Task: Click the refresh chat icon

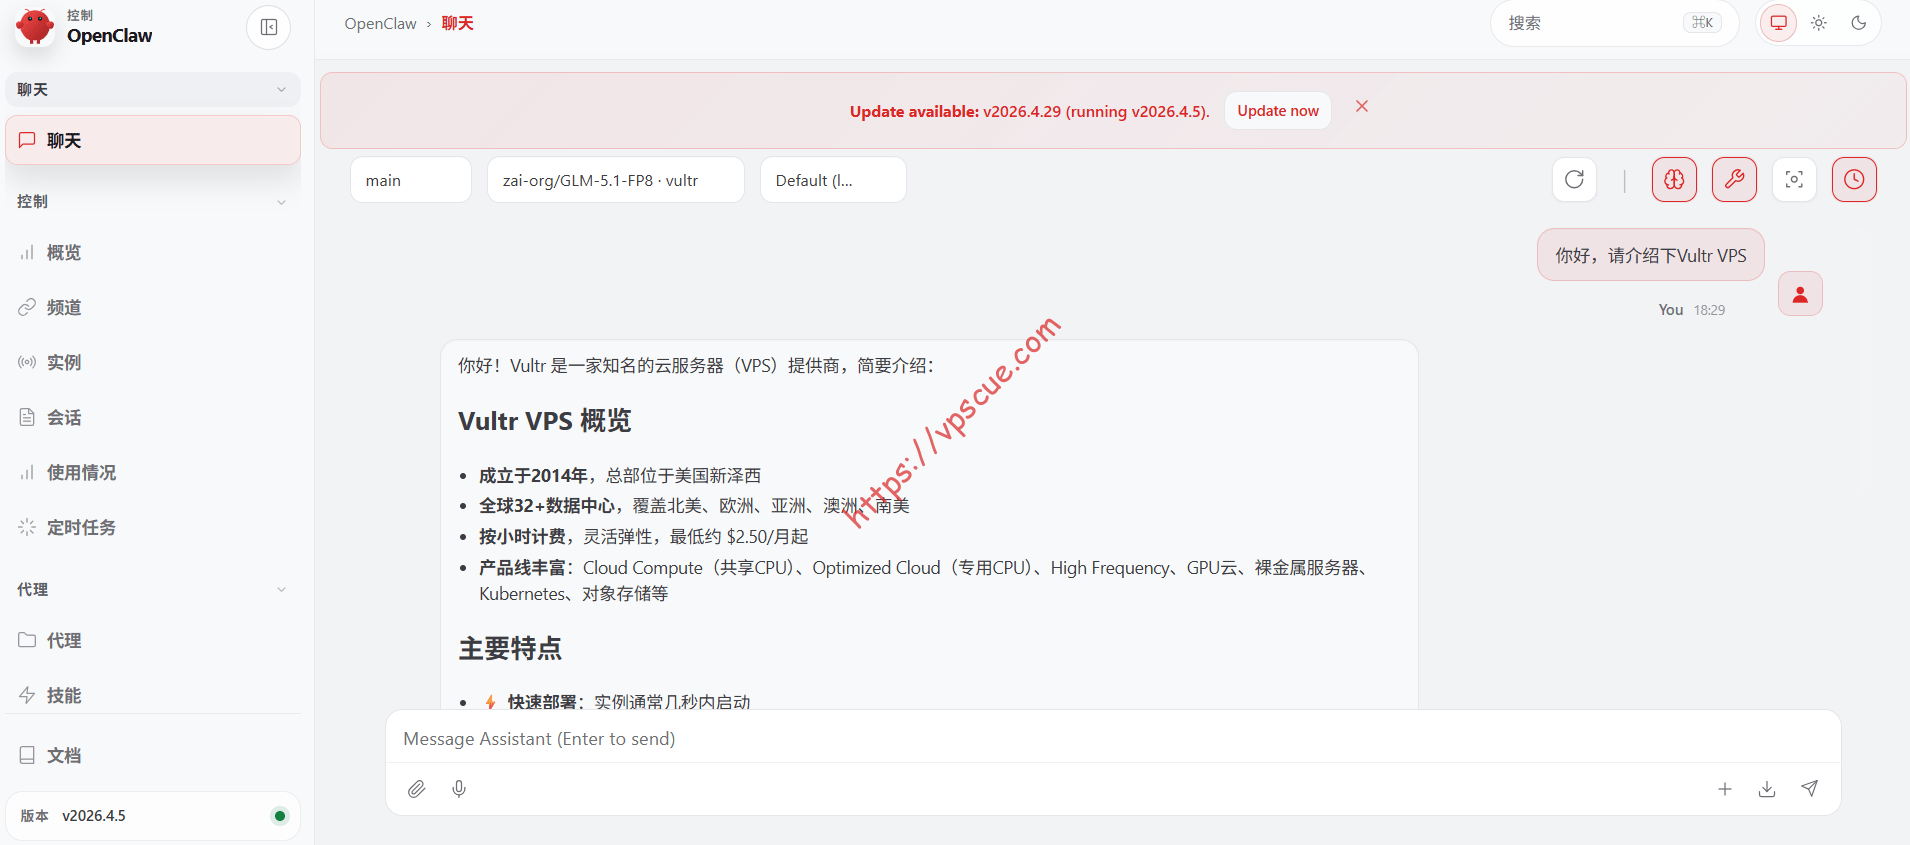Action: click(1574, 180)
